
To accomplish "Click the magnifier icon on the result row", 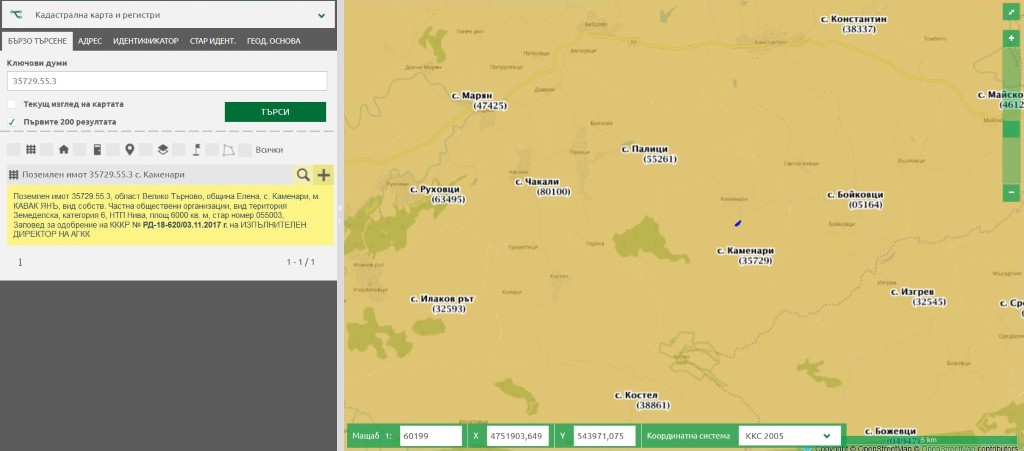I will 302,175.
